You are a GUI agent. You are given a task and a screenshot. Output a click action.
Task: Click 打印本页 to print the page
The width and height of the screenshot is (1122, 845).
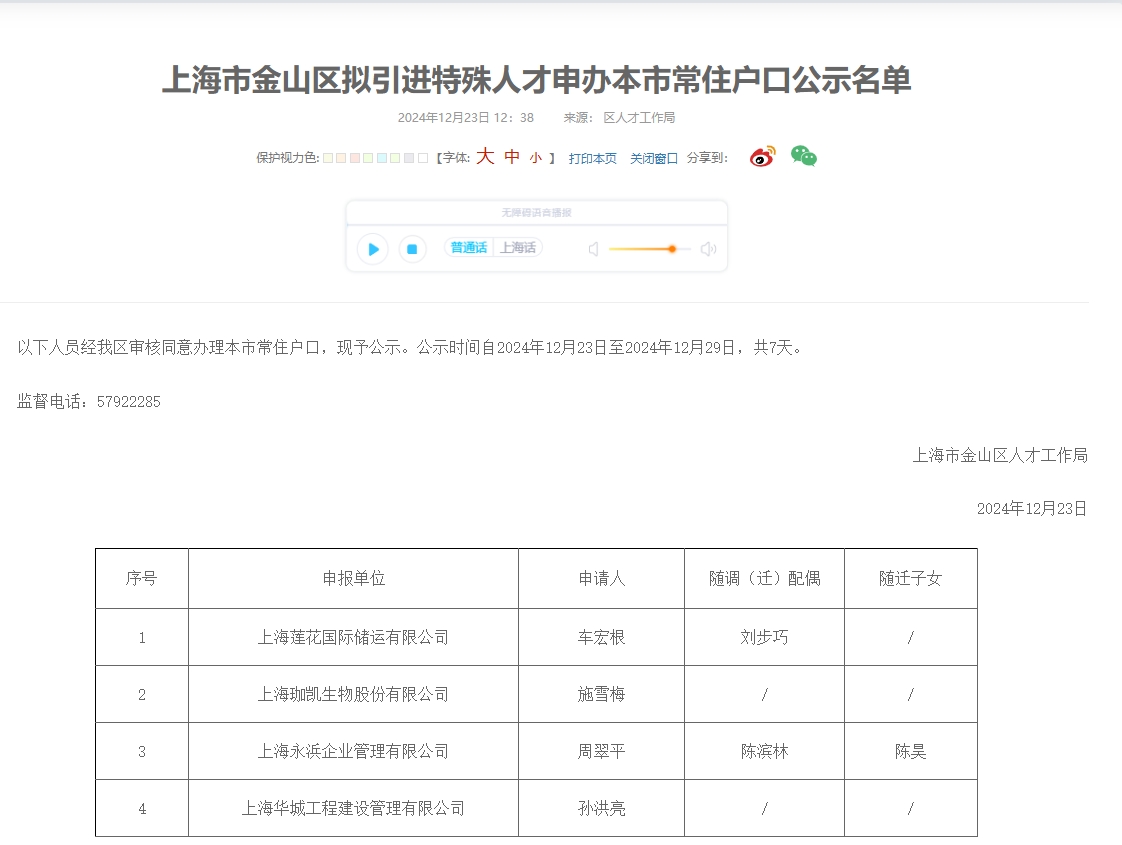[593, 158]
